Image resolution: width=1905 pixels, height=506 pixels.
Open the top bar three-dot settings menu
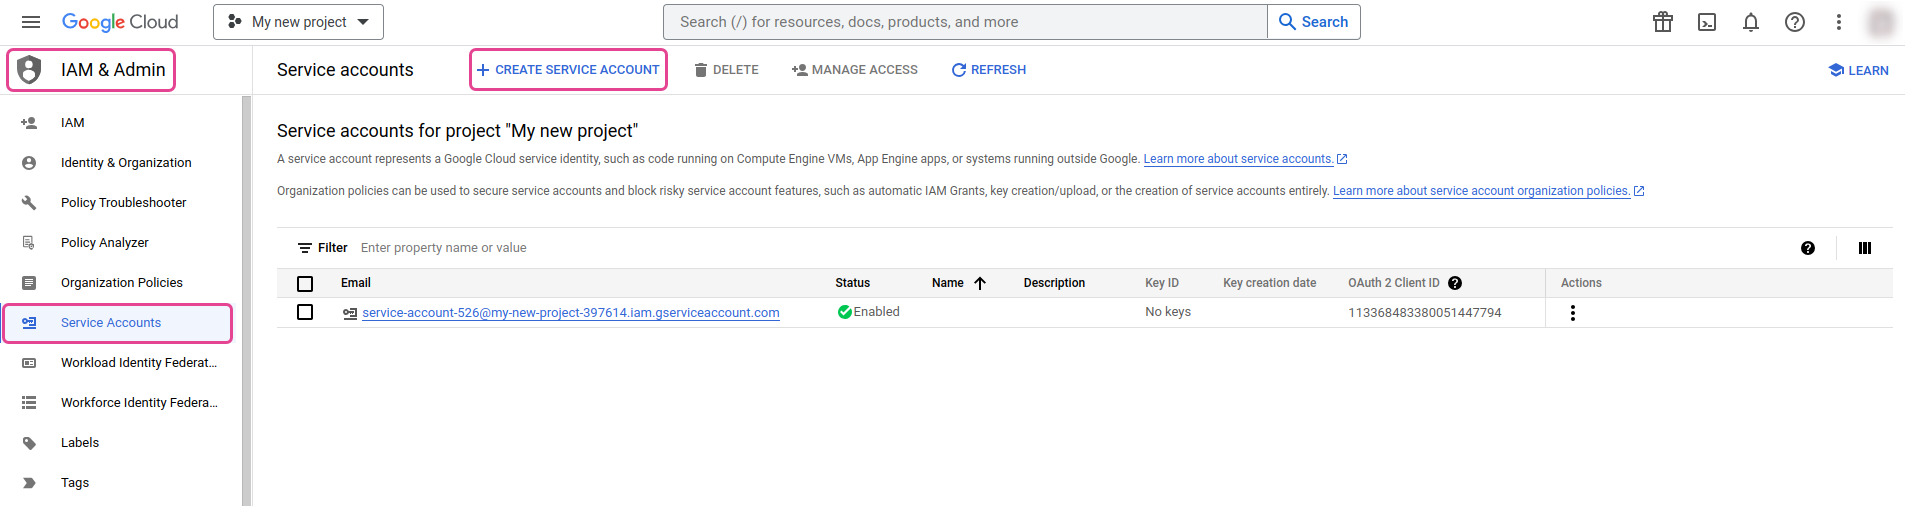click(1839, 22)
